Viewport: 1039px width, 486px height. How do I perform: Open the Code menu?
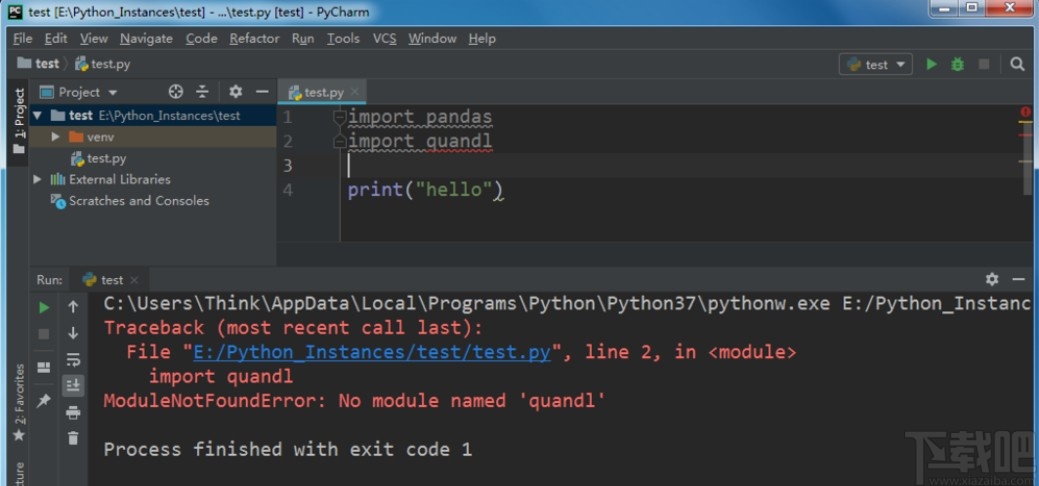coord(201,38)
